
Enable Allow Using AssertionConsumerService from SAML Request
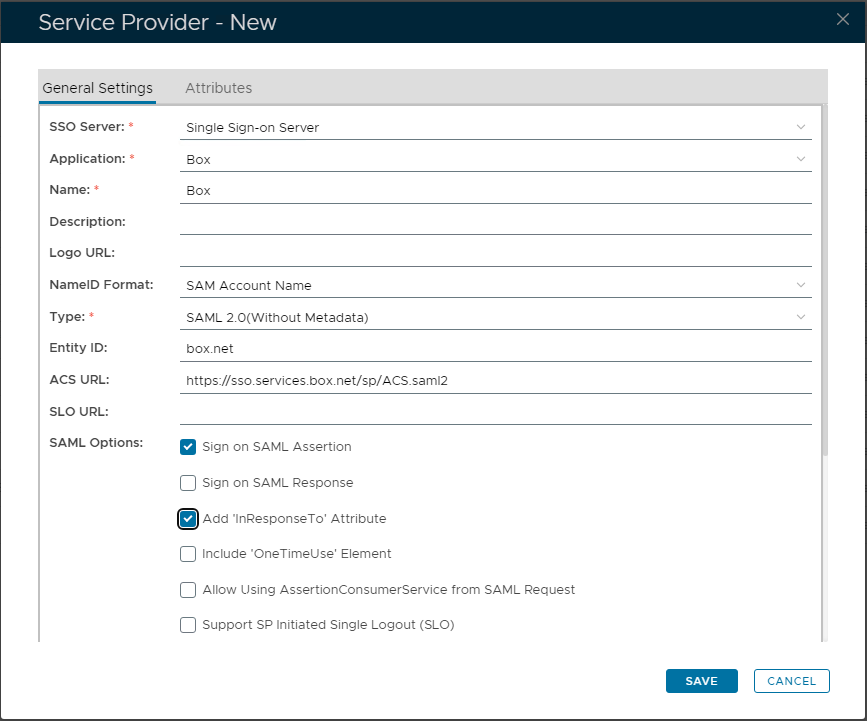(188, 590)
